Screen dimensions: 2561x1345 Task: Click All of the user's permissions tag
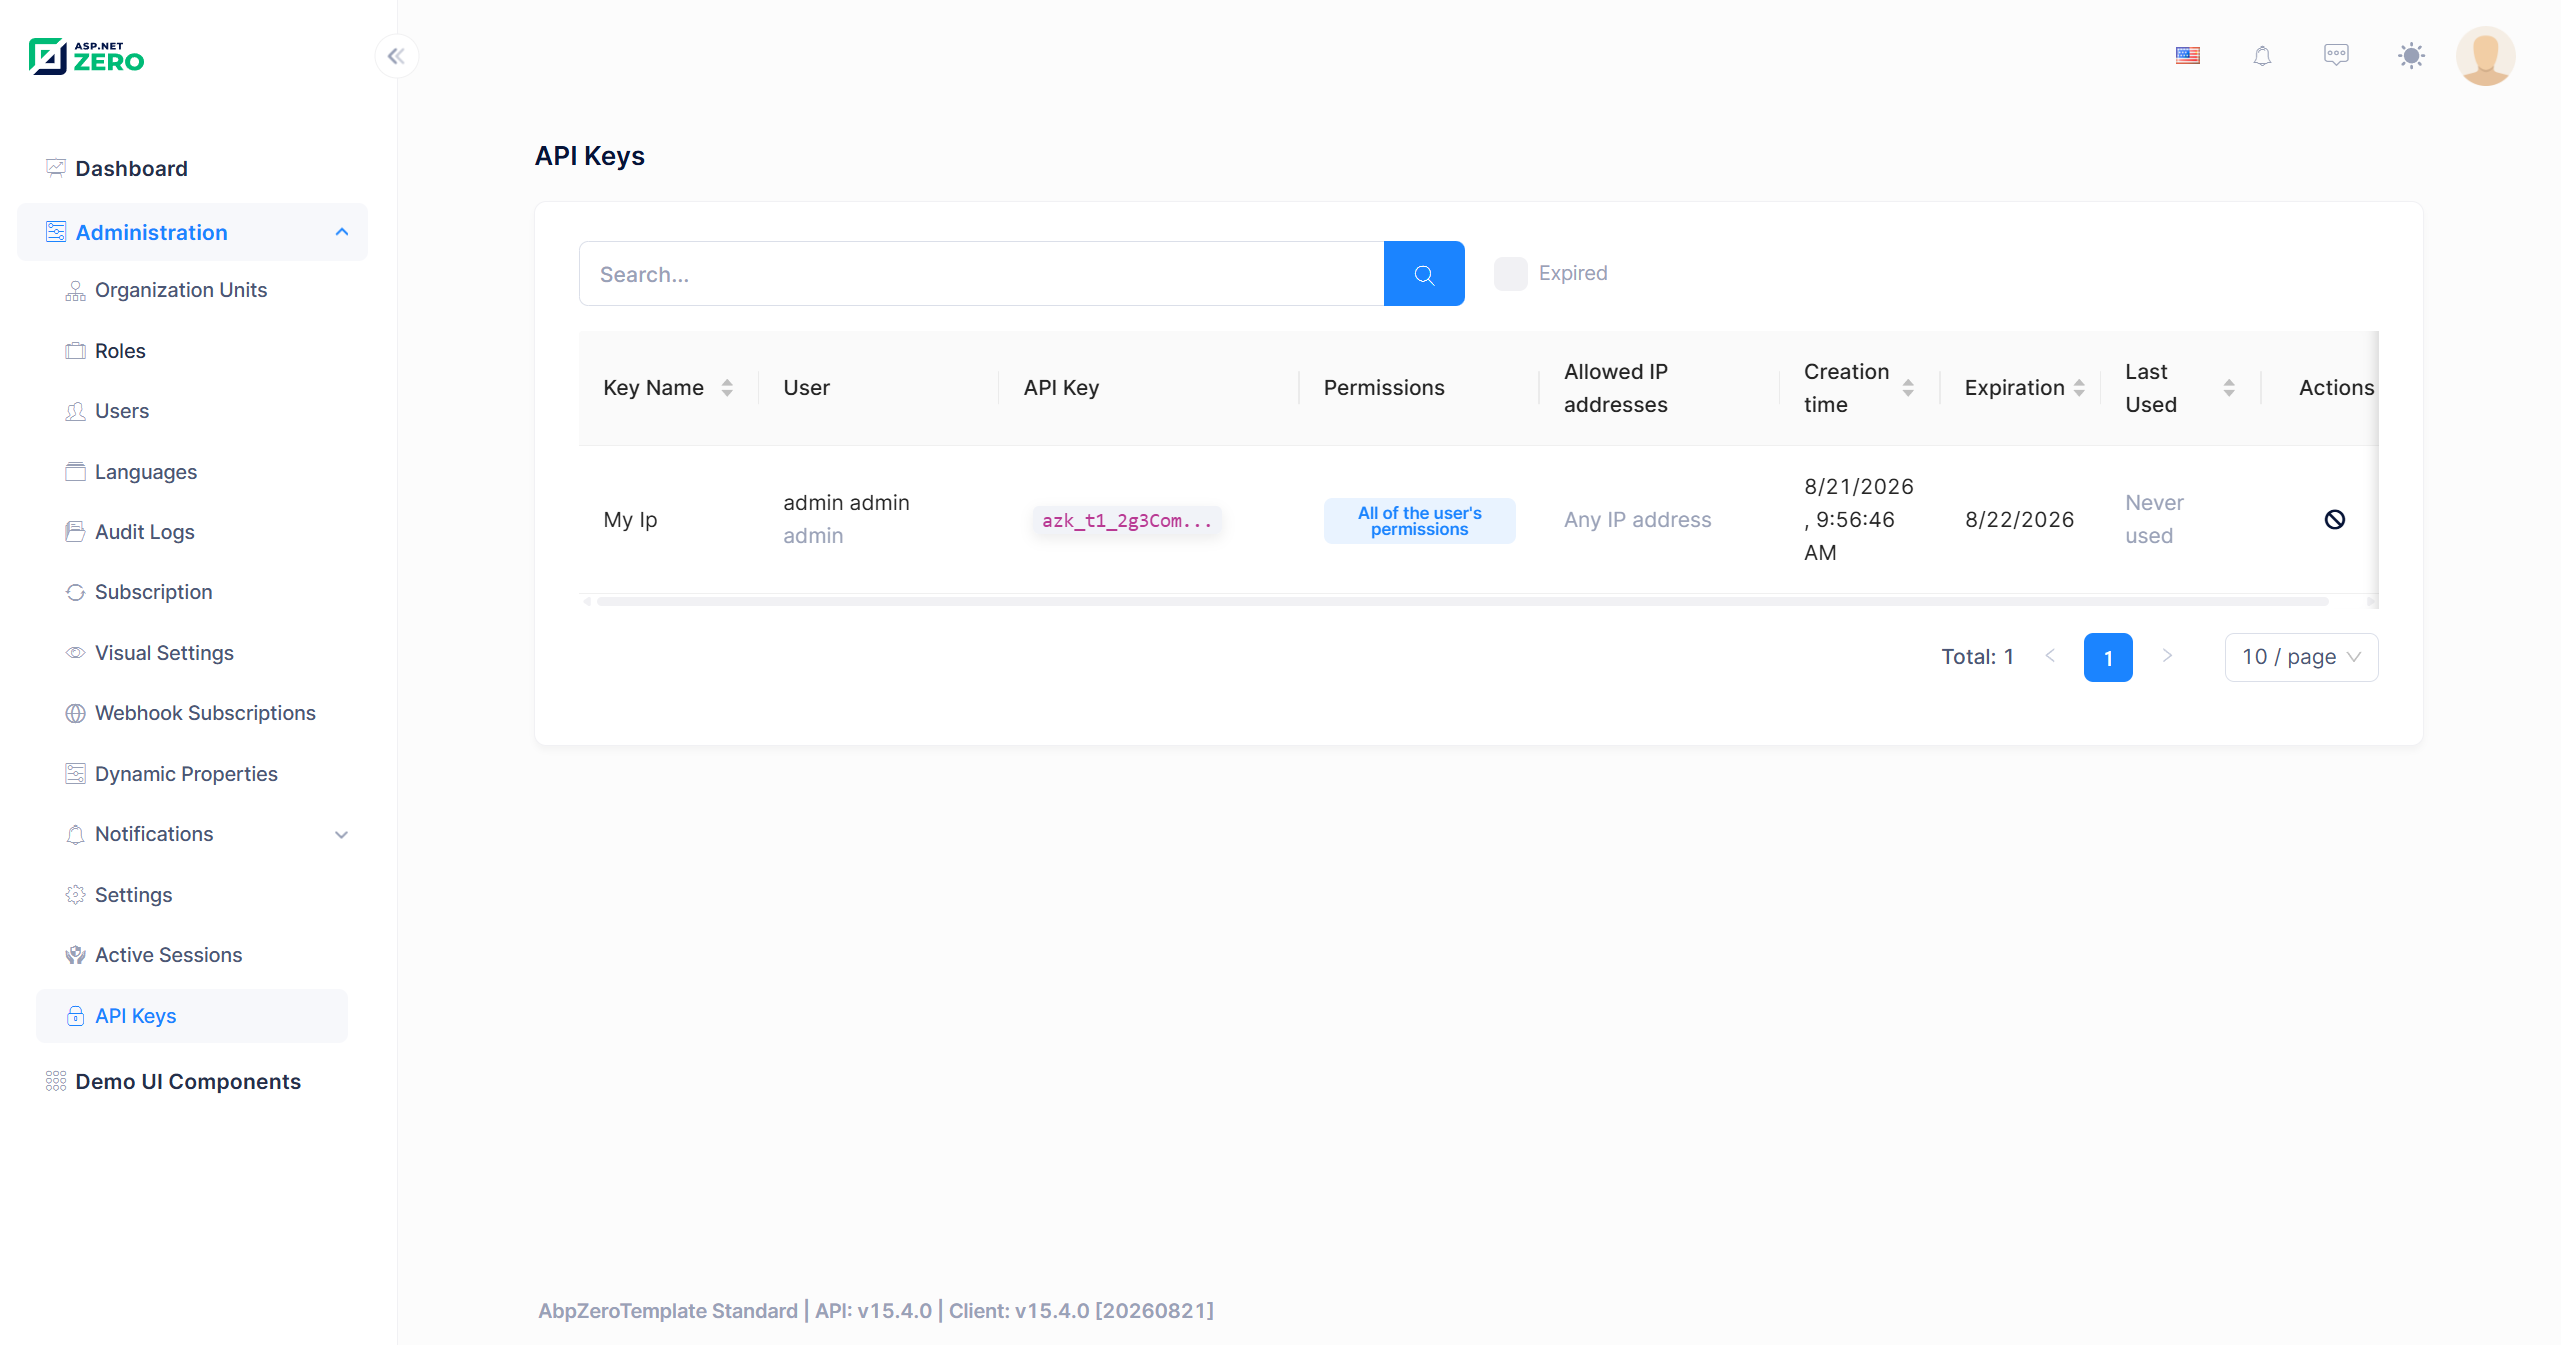point(1419,521)
